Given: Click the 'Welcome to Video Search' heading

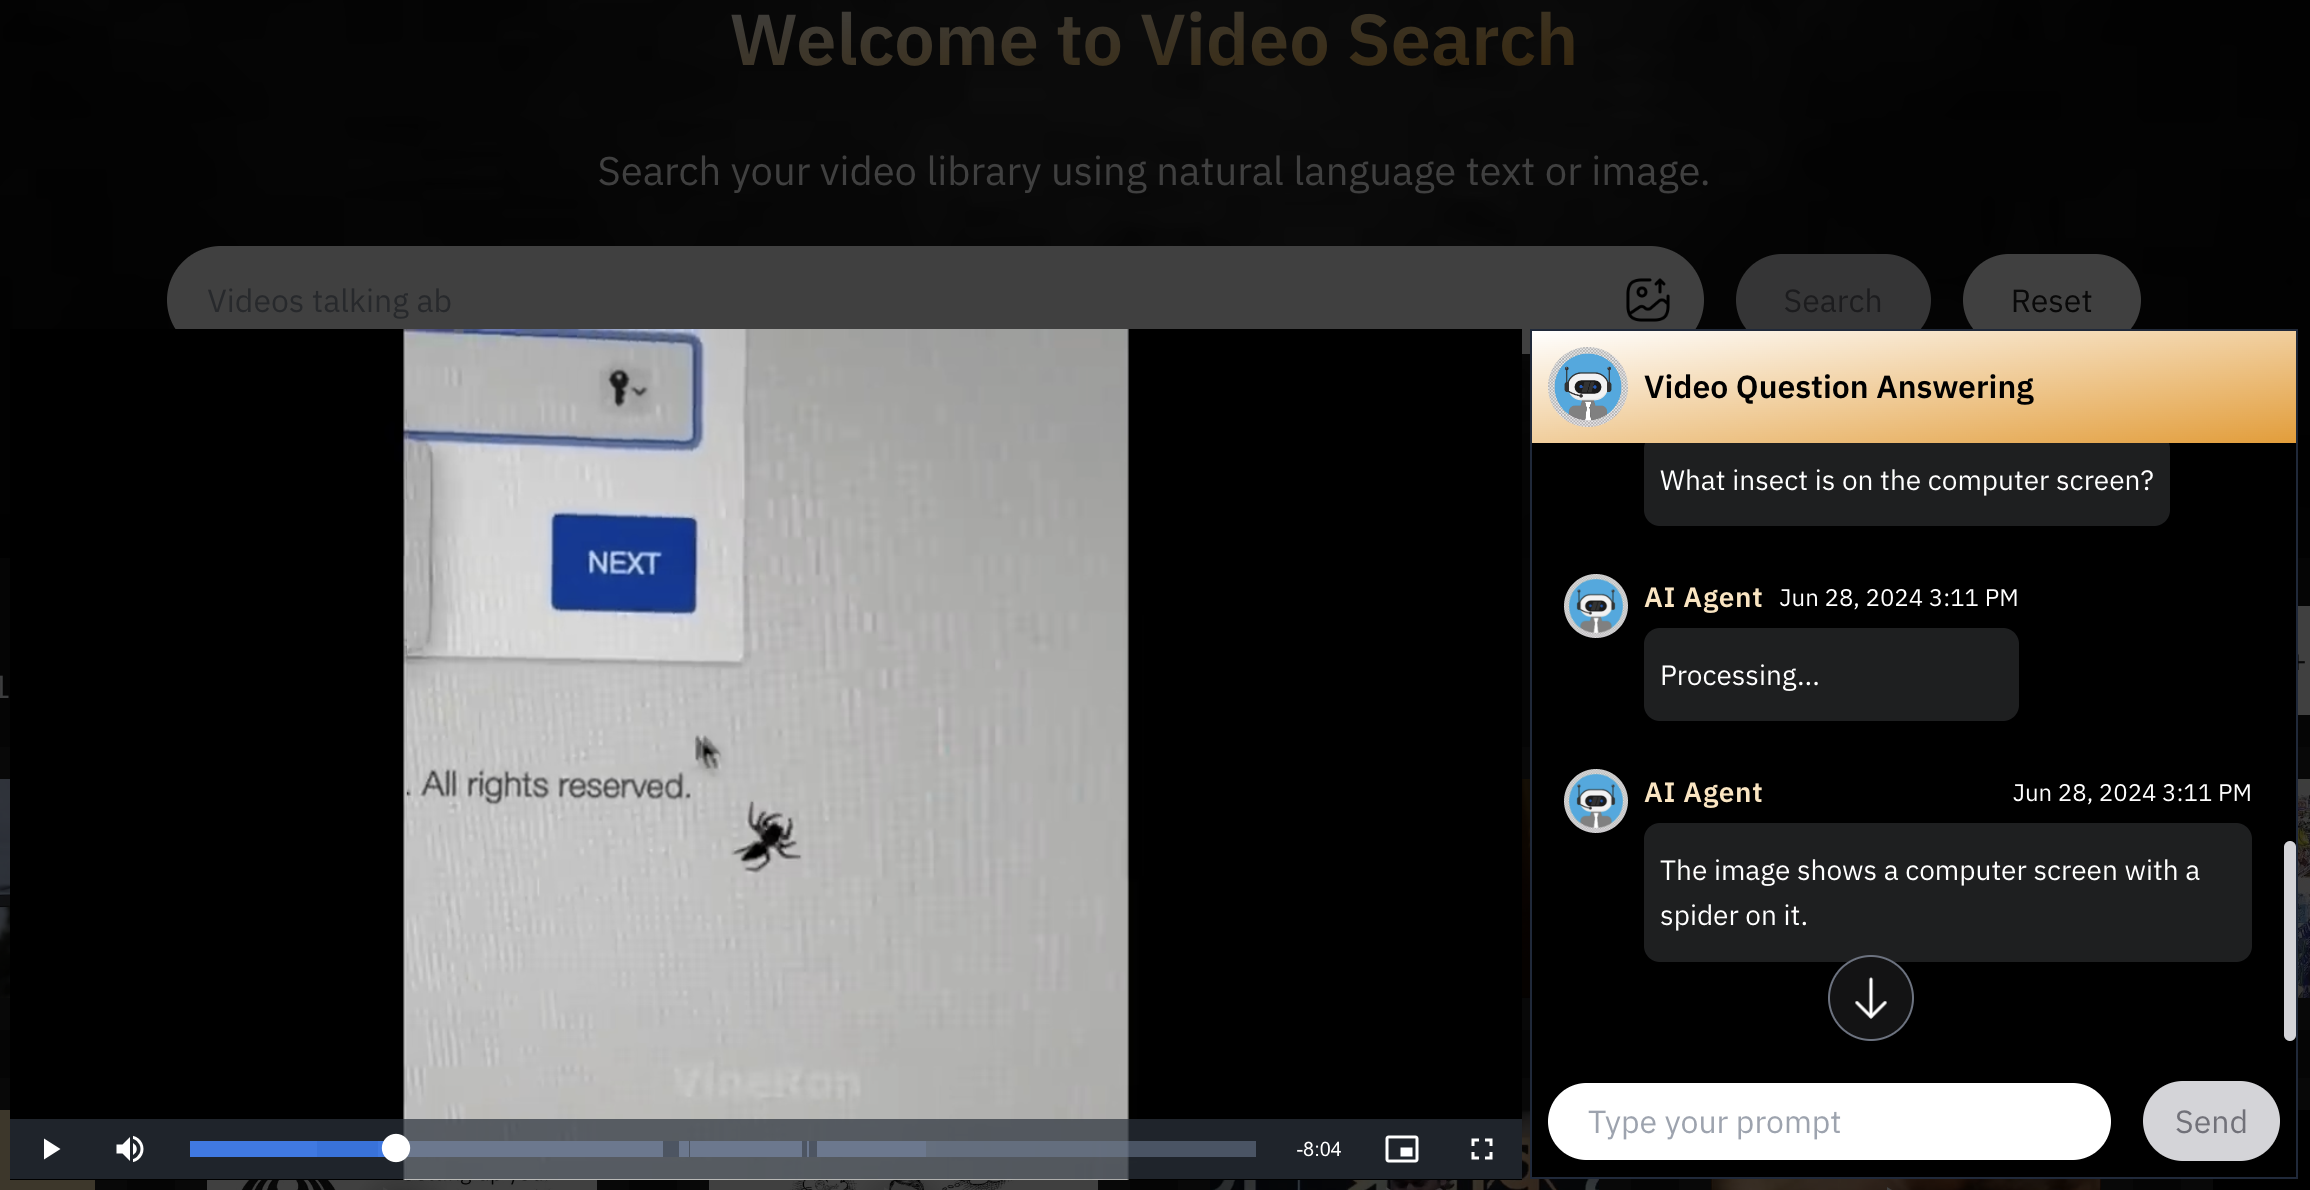Looking at the screenshot, I should (1154, 40).
